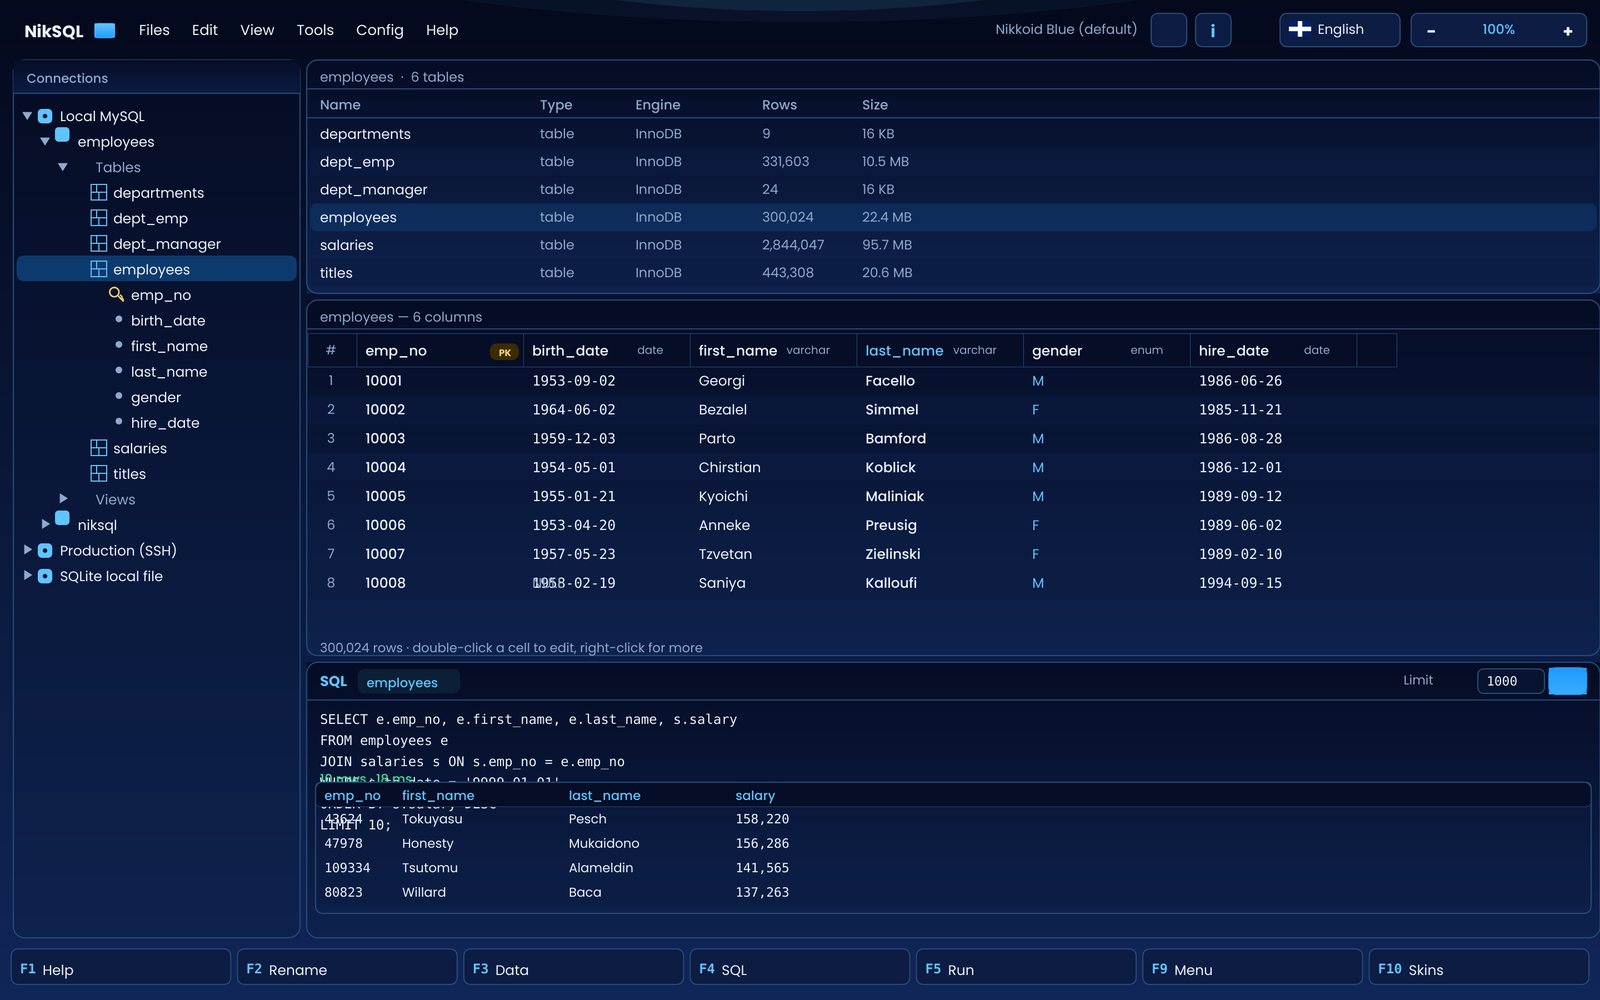Screen dimensions: 1600x1000
Task: Click the emp_no primary key icon
Action: (x=116, y=294)
